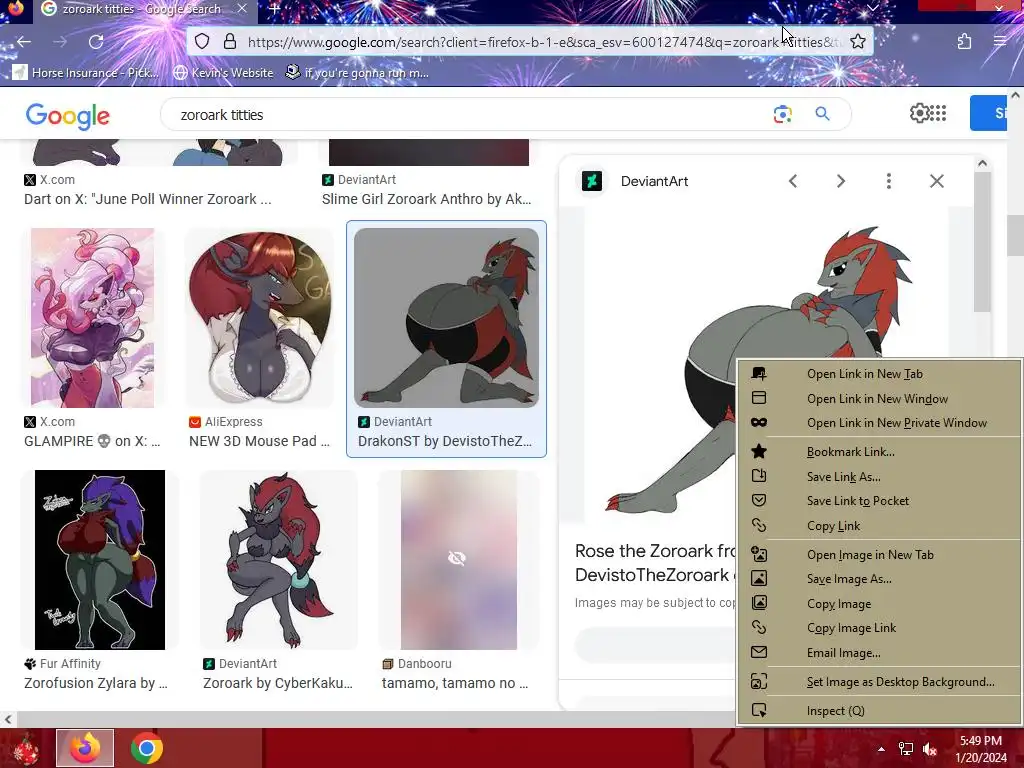This screenshot has height=768, width=1024.
Task: Open the 'if you're gonna run m...' bookmark
Action: 357,72
